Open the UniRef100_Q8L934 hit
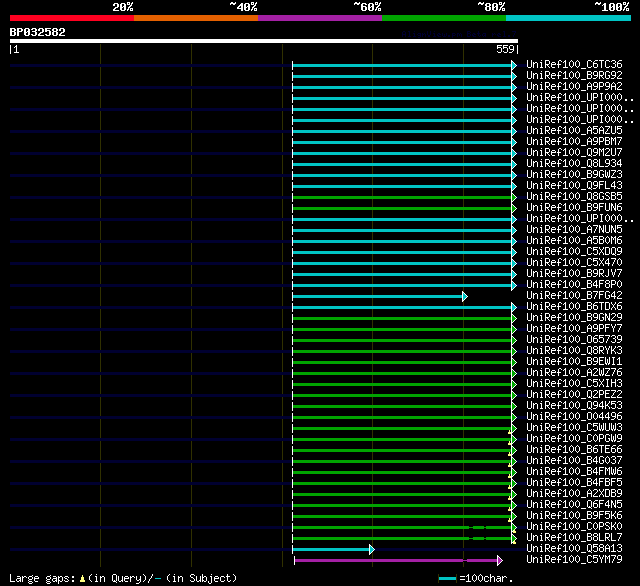 point(574,164)
